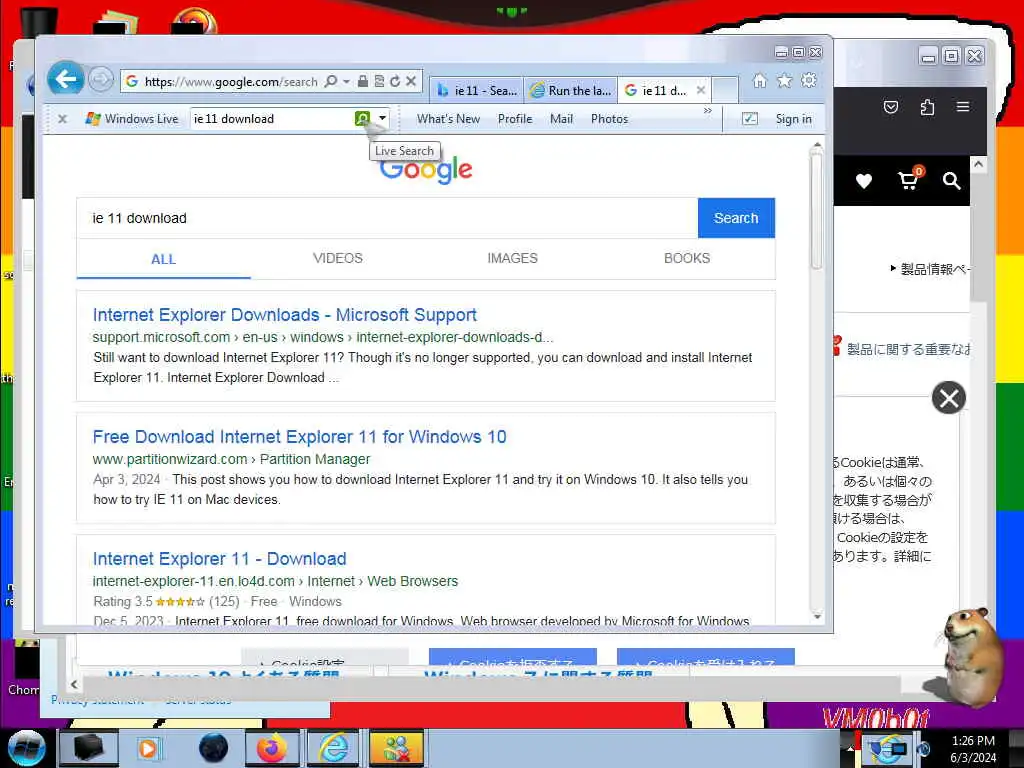Screen dimensions: 1024x768
Task: Open Photos in Windows Live toolbar
Action: coord(609,119)
